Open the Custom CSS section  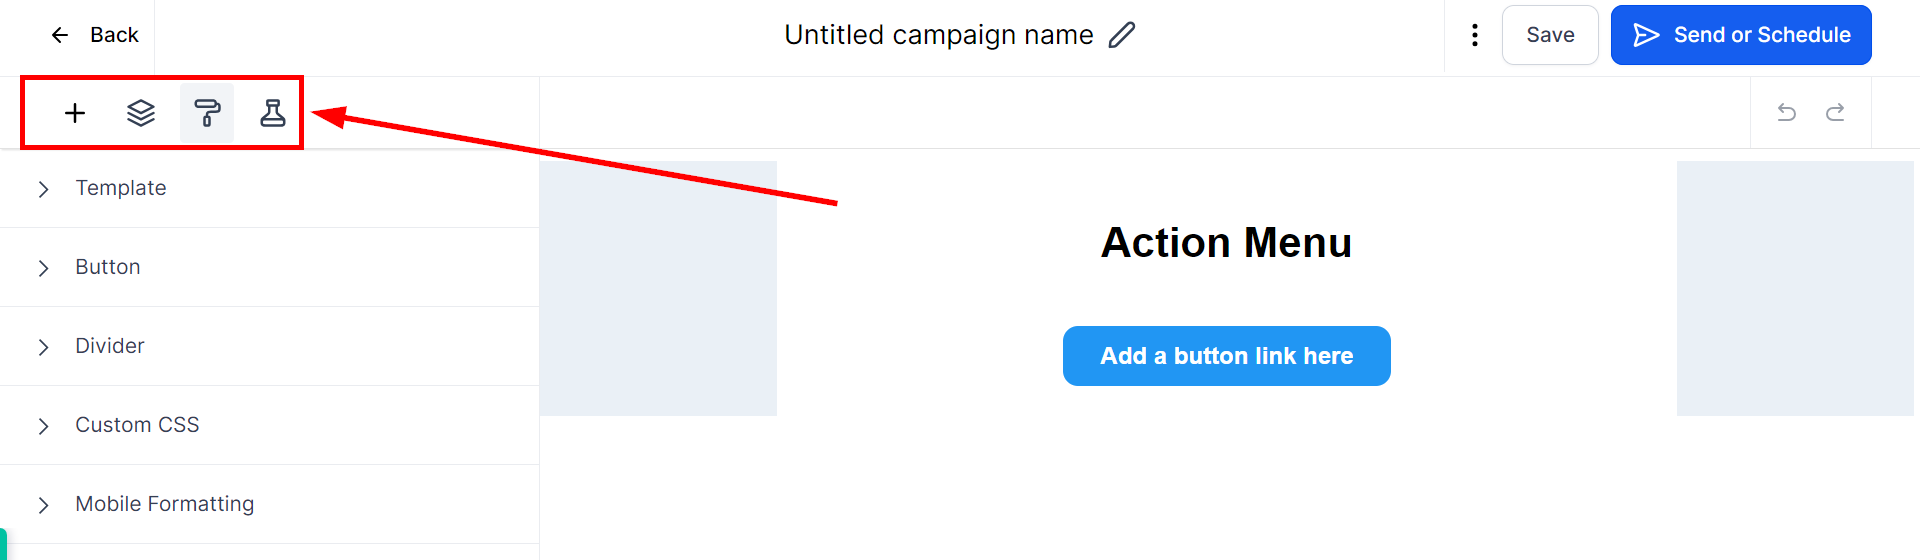137,425
